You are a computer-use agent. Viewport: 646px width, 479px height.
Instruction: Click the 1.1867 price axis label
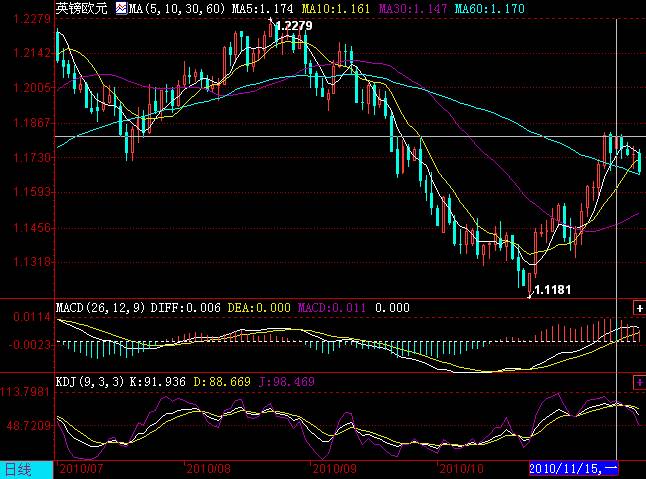point(32,123)
